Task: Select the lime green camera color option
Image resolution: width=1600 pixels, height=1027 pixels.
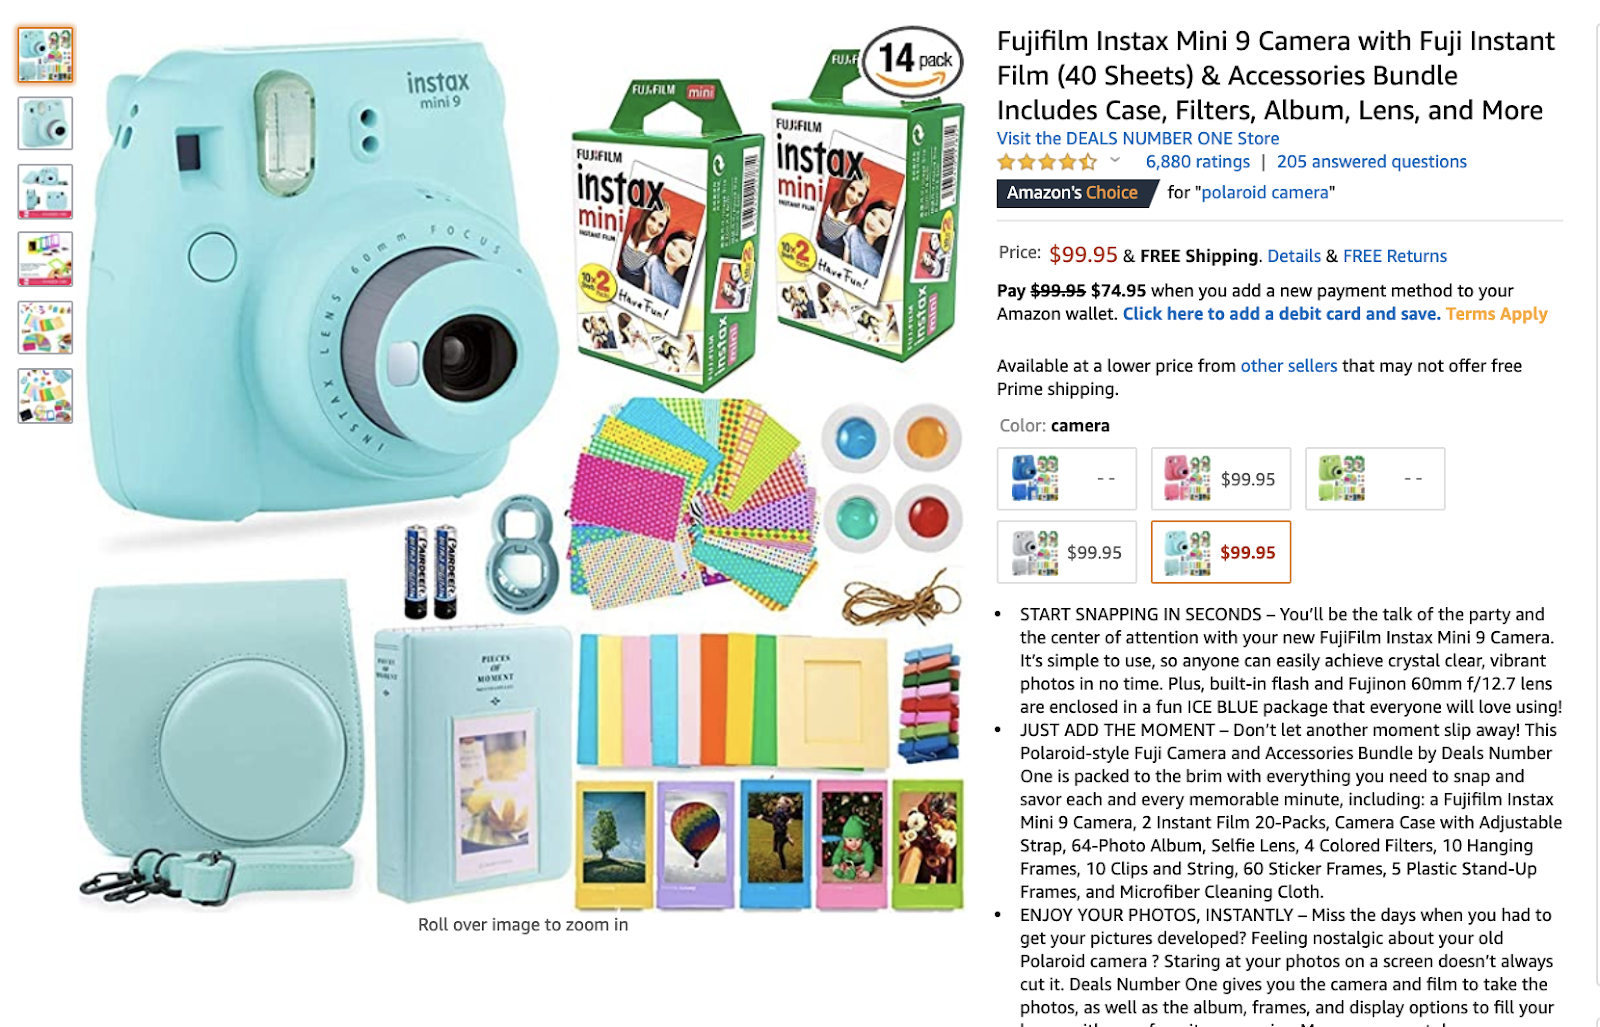Action: pos(1375,479)
